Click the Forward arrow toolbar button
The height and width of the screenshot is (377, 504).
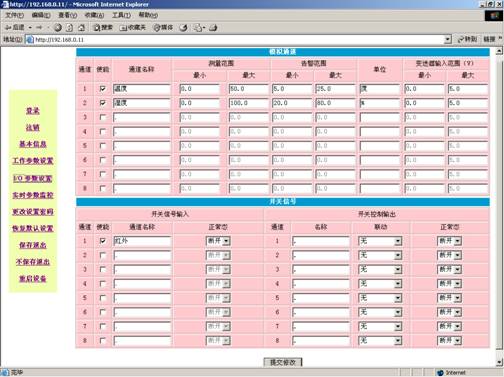[x=39, y=28]
